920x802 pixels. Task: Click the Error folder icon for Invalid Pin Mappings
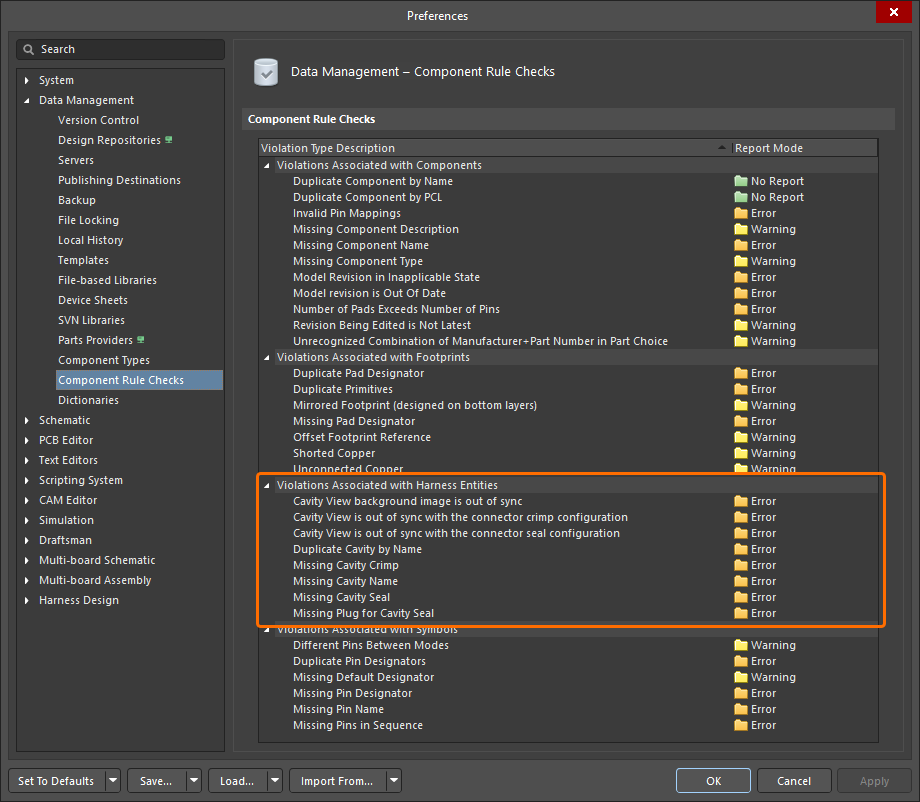741,213
